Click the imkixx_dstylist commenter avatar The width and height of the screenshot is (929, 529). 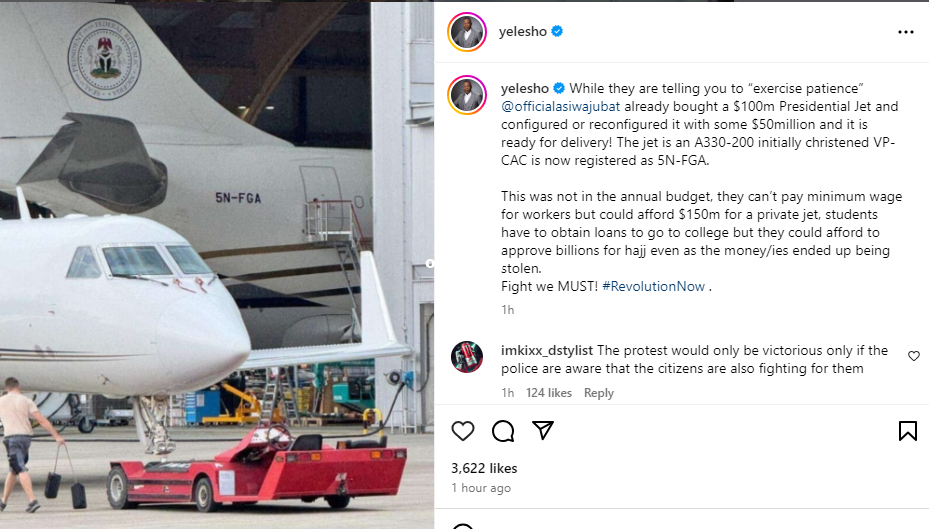pyautogui.click(x=467, y=357)
